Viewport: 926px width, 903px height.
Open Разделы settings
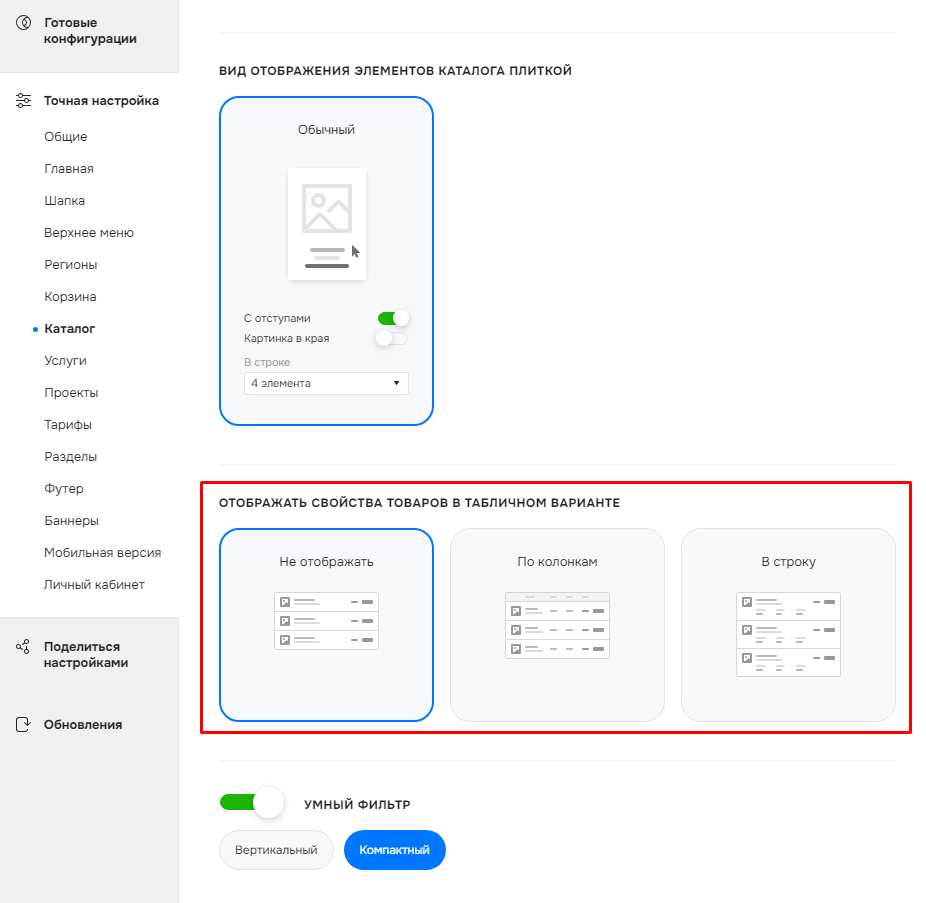71,457
